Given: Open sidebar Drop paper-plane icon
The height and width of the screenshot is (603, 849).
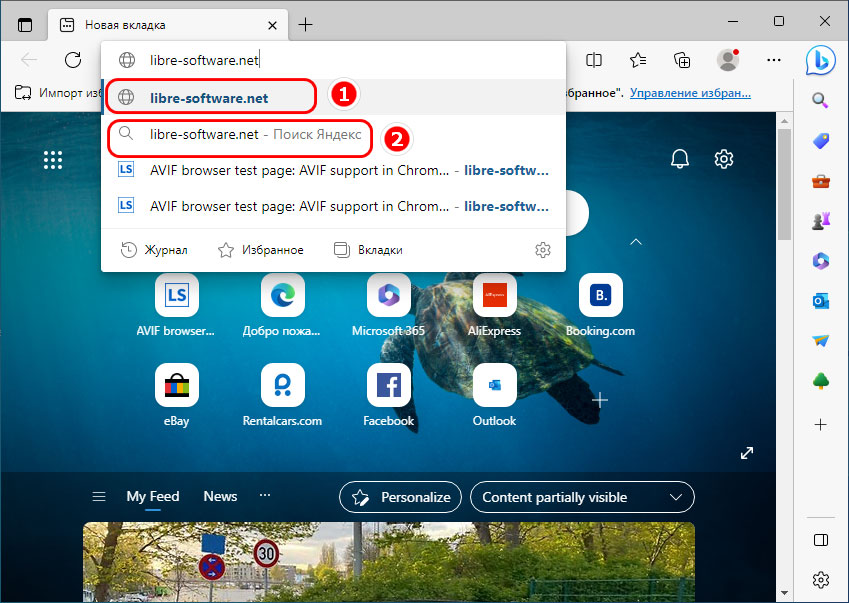Looking at the screenshot, I should (x=820, y=340).
